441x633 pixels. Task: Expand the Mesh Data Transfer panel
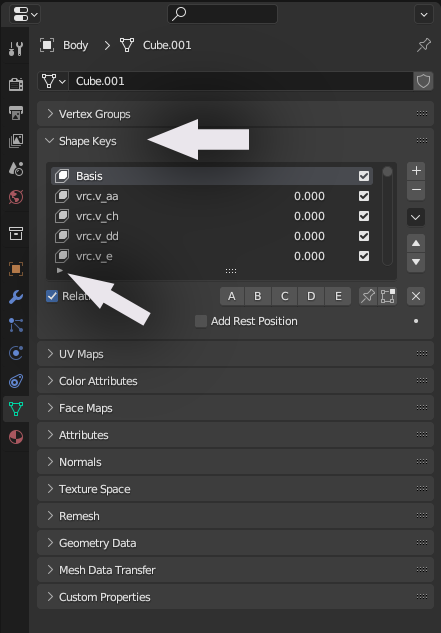pyautogui.click(x=50, y=570)
